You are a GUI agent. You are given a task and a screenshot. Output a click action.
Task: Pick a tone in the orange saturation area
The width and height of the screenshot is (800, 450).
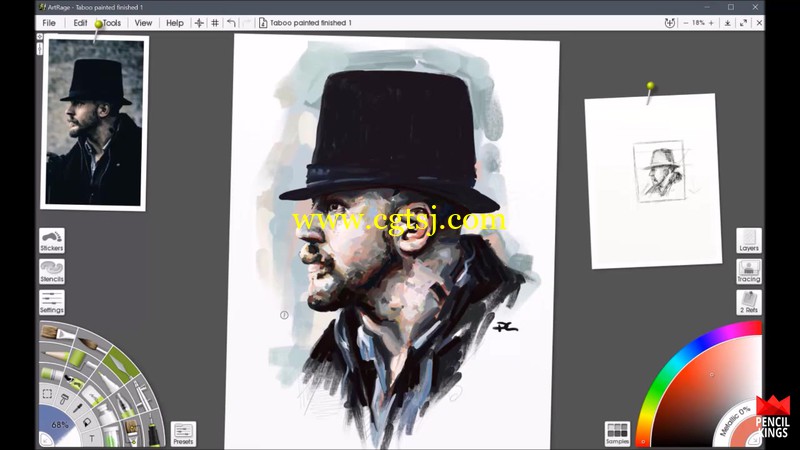click(712, 375)
